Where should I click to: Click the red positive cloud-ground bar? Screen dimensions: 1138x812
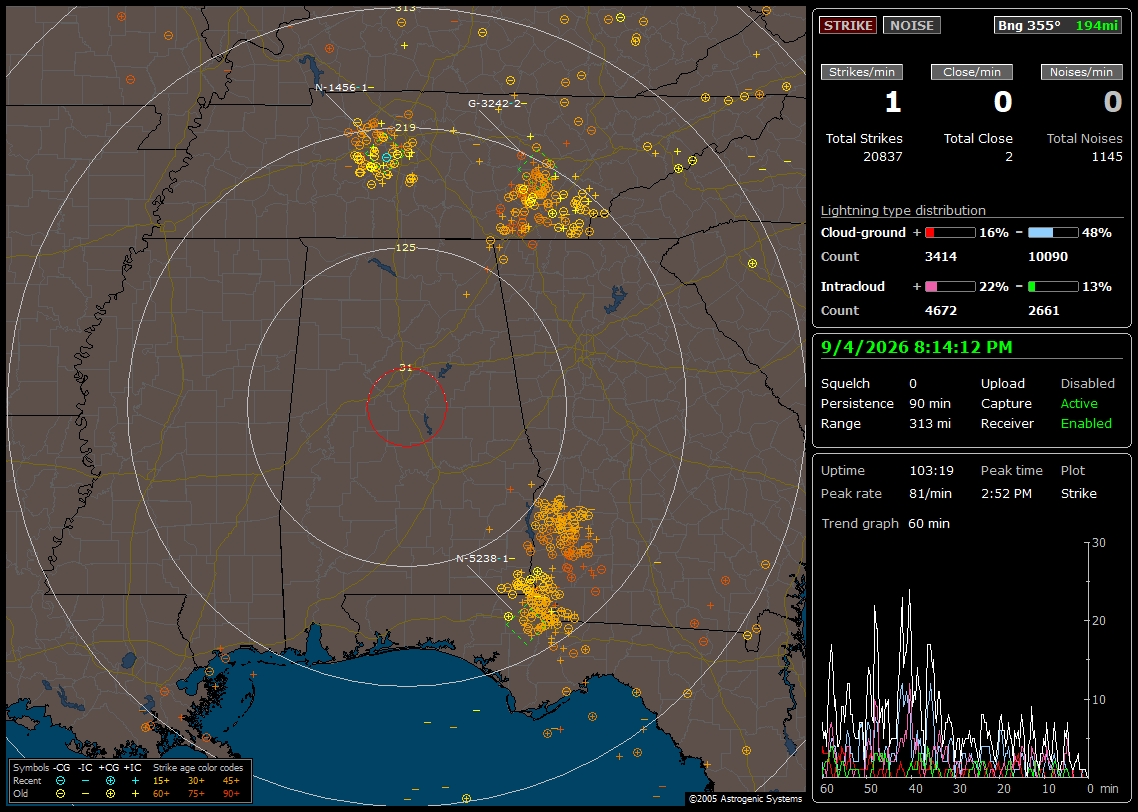(x=950, y=233)
